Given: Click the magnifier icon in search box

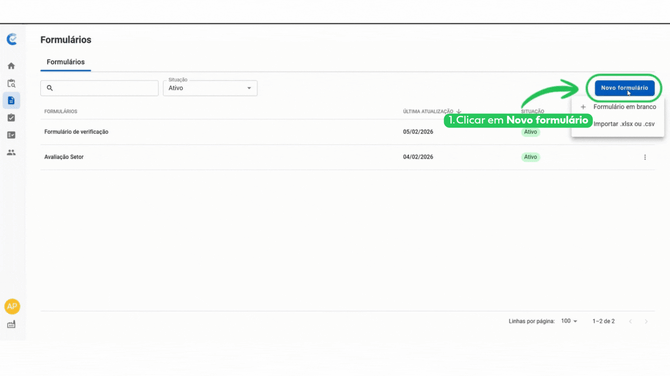Looking at the screenshot, I should (x=50, y=88).
